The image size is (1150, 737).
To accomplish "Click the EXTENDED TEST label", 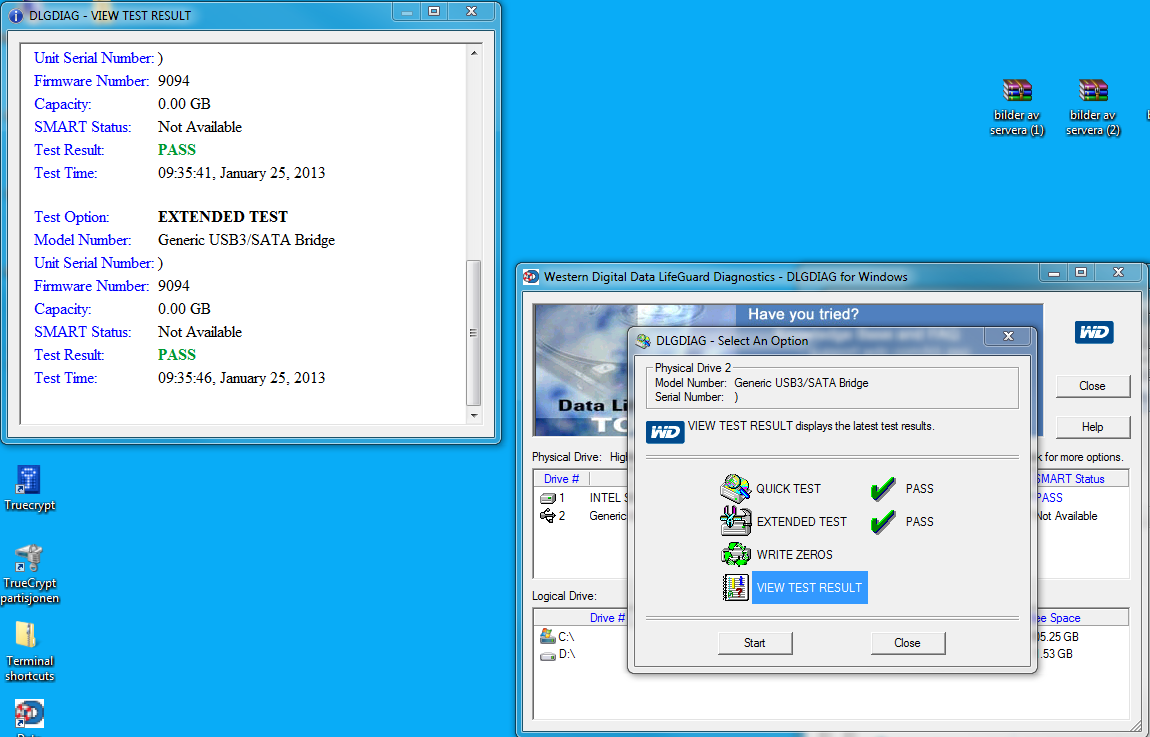I will pyautogui.click(x=802, y=521).
